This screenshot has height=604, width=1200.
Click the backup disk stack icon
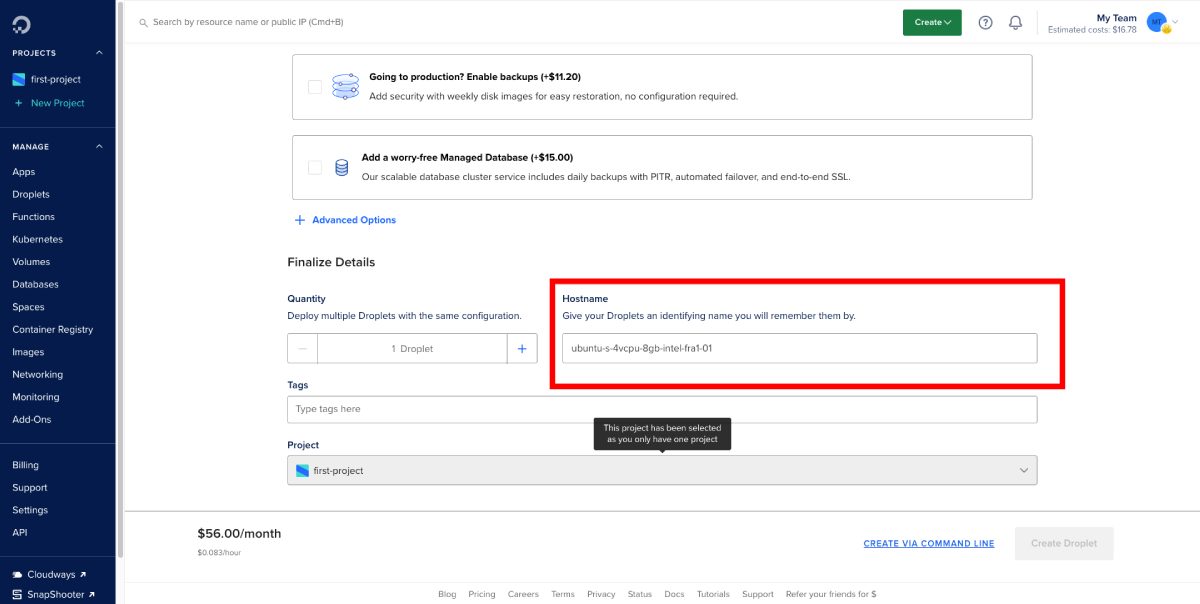[344, 87]
